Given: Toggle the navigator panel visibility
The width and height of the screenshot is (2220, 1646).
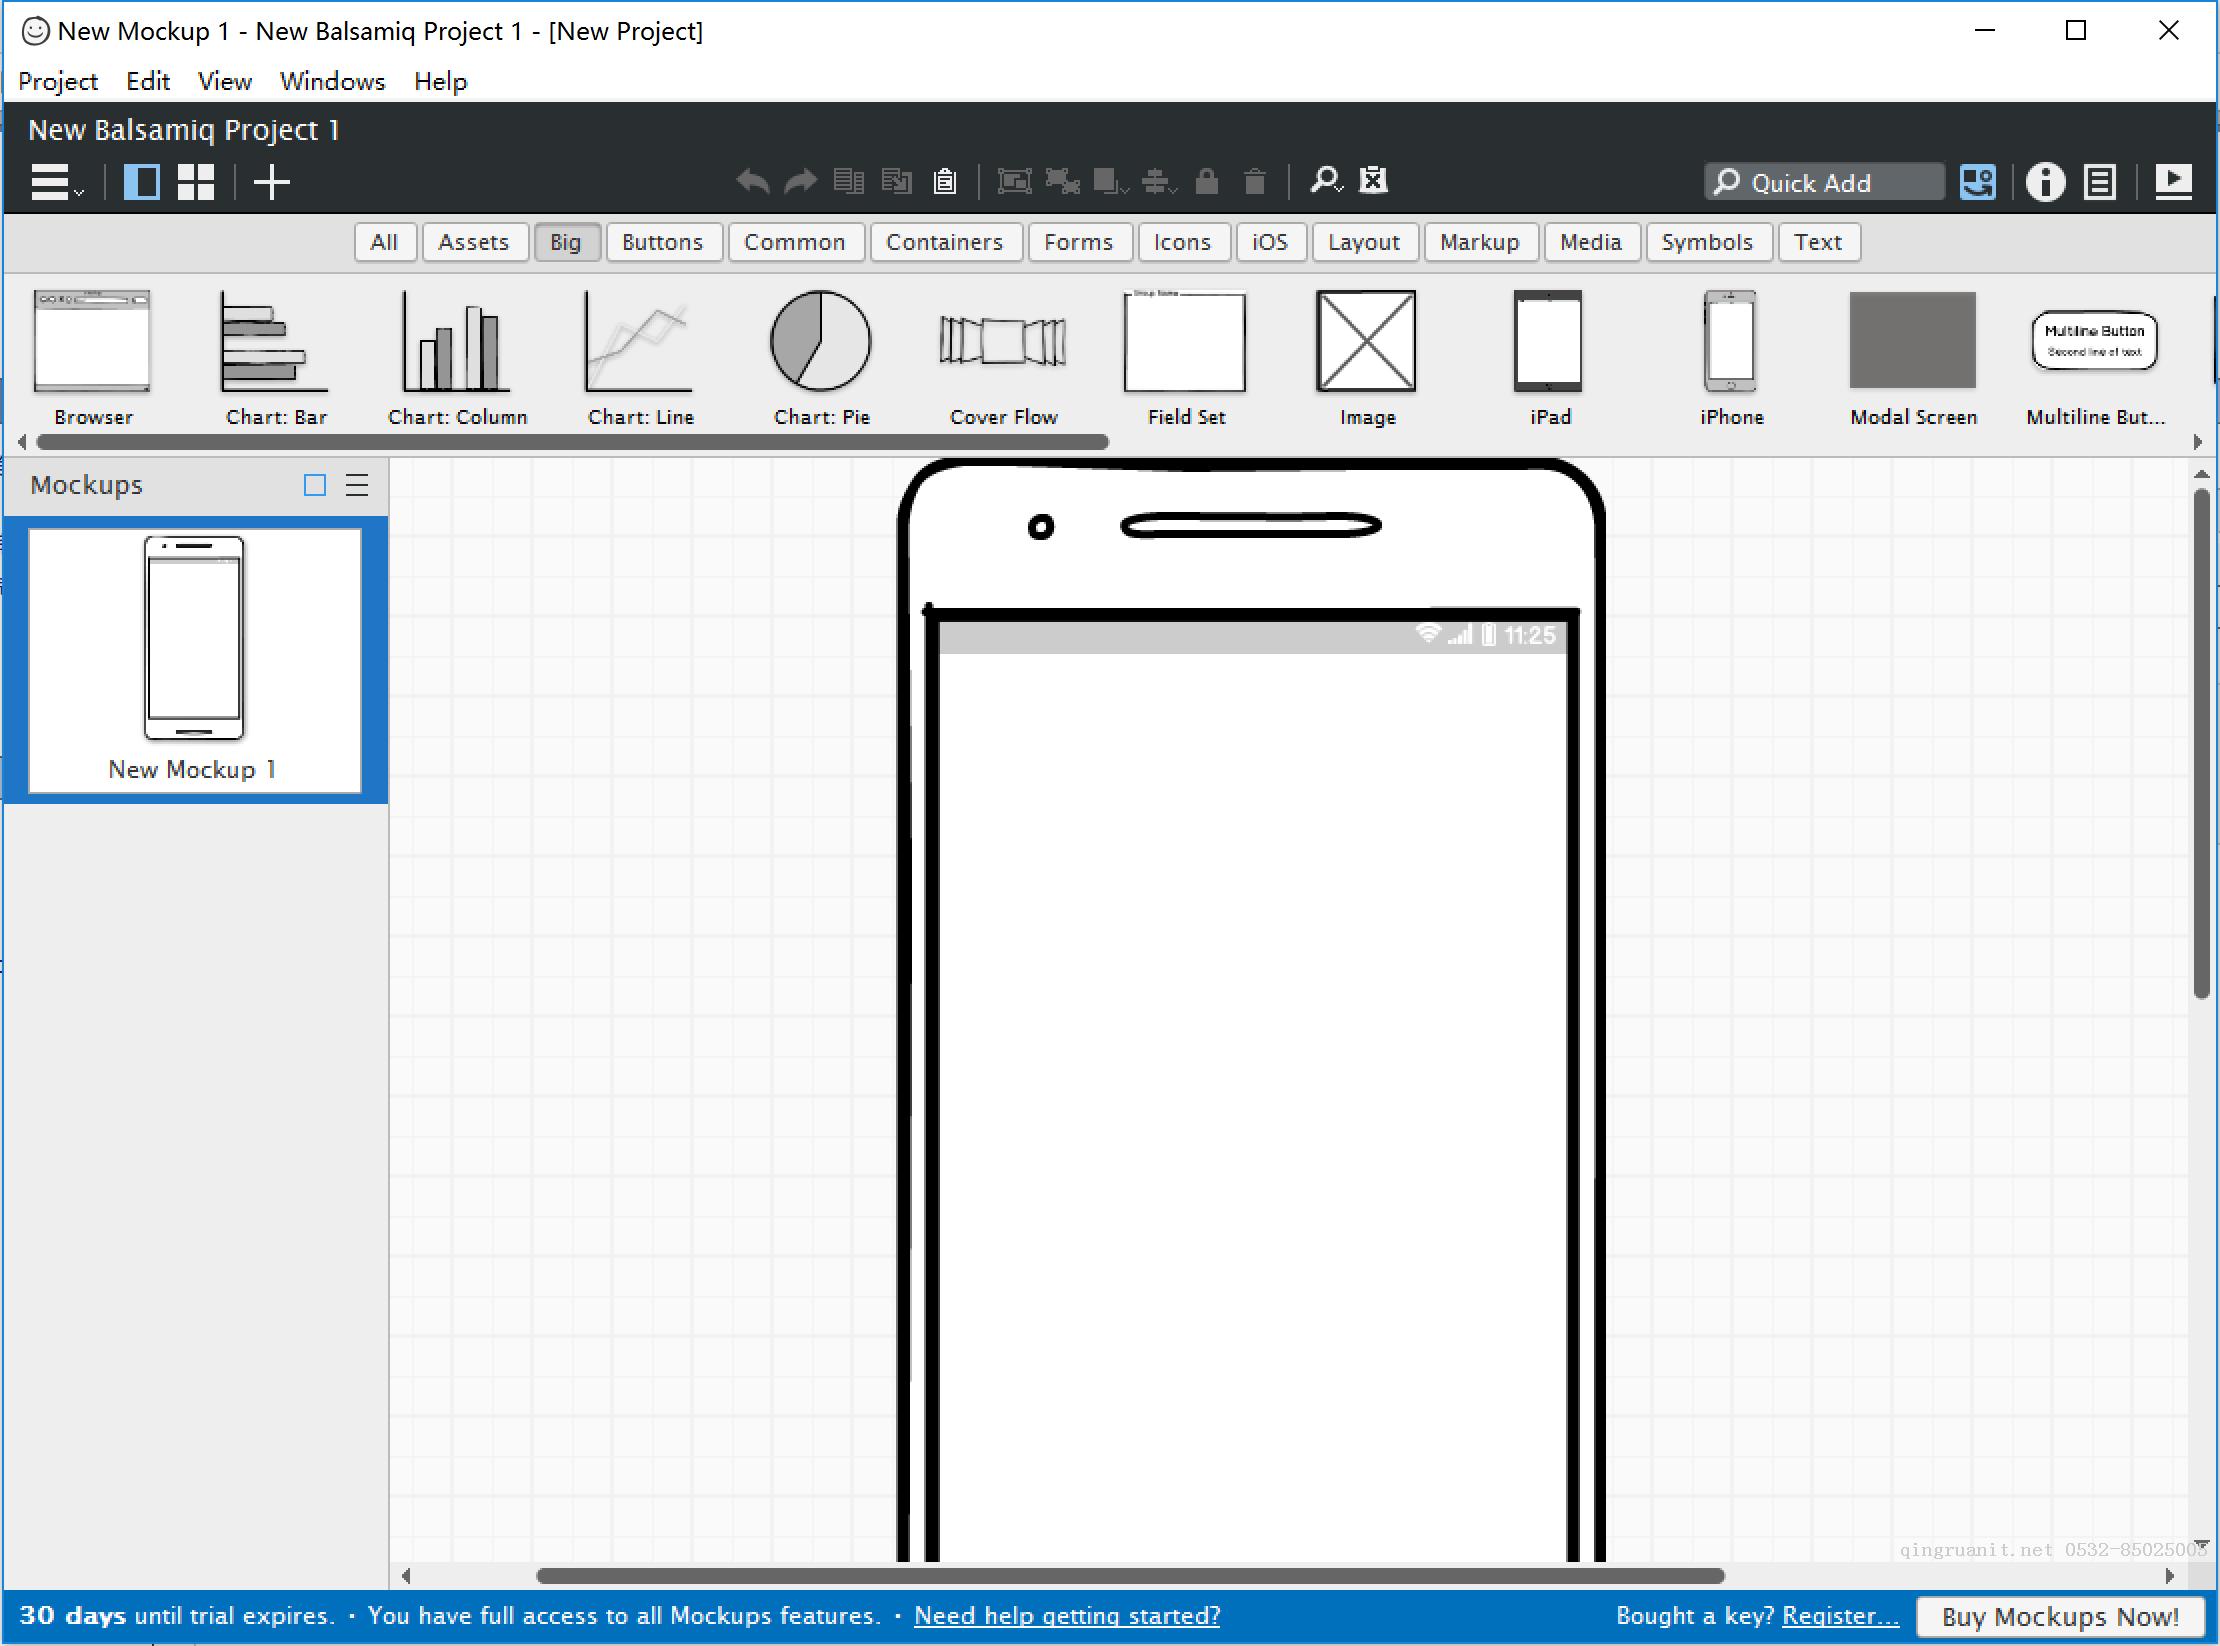Looking at the screenshot, I should [x=142, y=180].
